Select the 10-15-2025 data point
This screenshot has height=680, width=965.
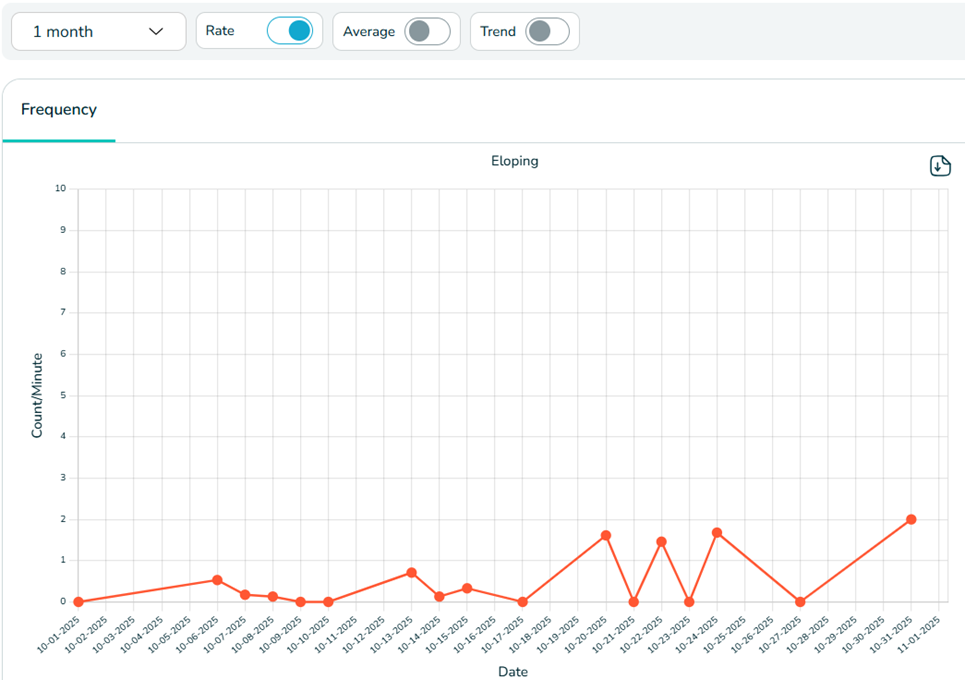[467, 588]
